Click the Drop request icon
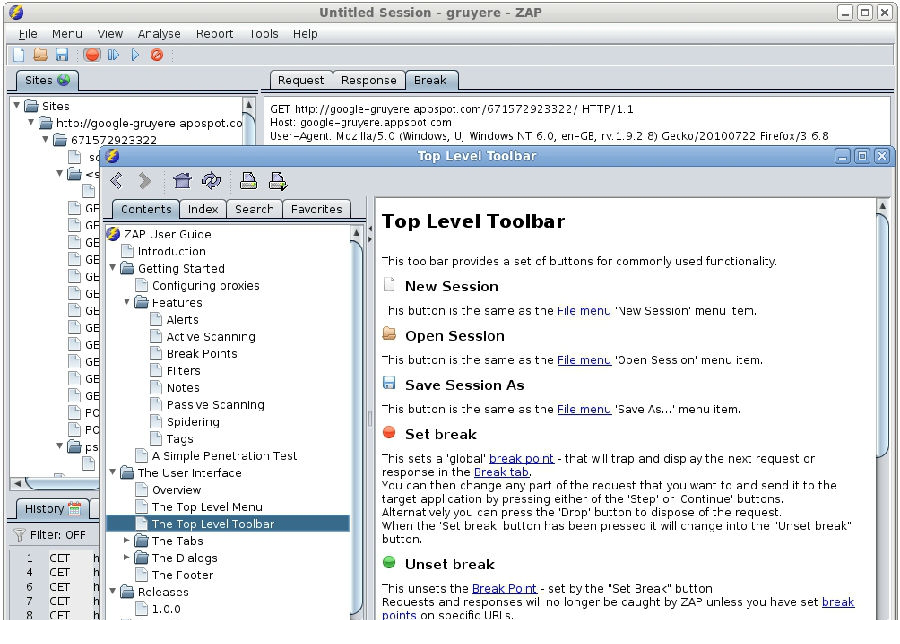This screenshot has width=900, height=644. pyautogui.click(x=157, y=55)
